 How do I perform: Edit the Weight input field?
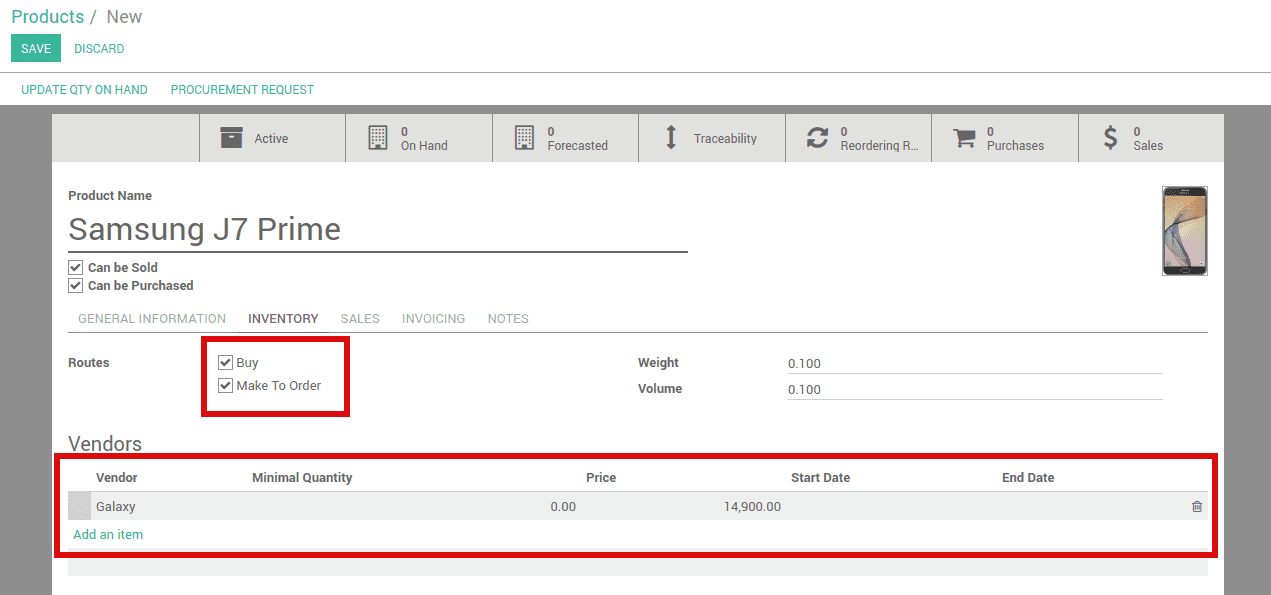pyautogui.click(x=975, y=364)
